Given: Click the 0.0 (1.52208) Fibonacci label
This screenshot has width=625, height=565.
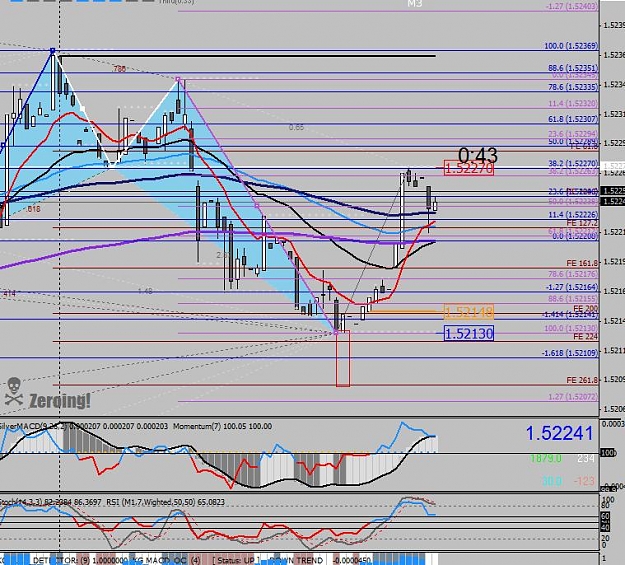Looking at the screenshot, I should [x=573, y=236].
